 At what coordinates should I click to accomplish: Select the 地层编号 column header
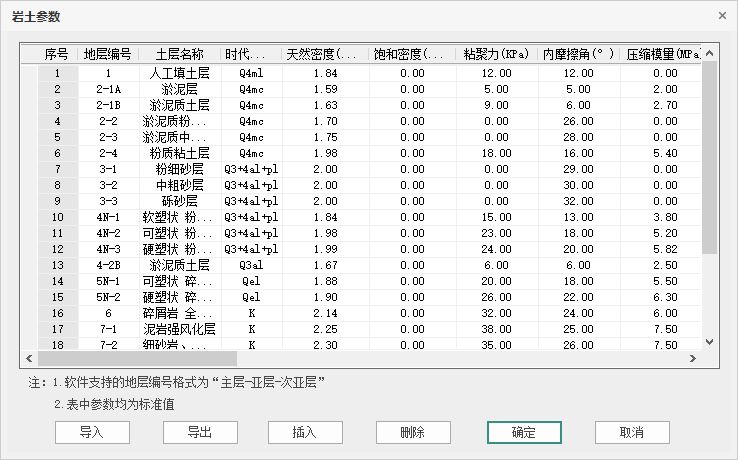(x=108, y=54)
